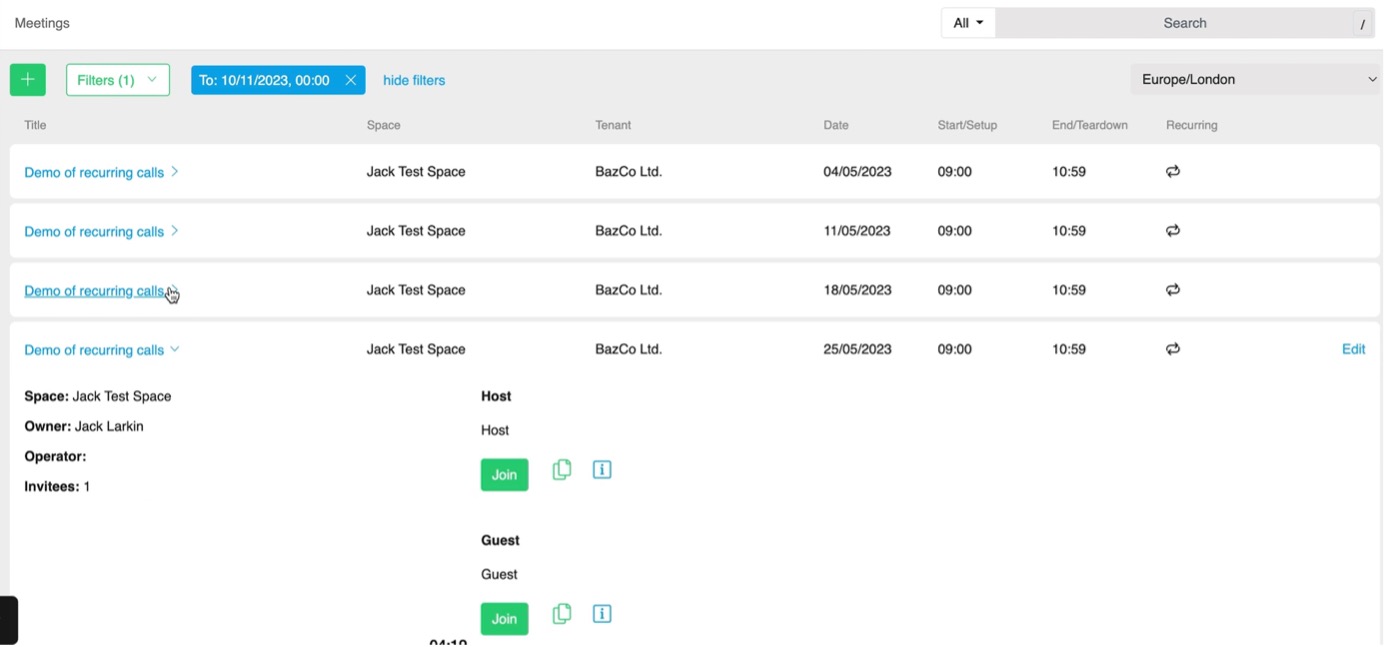This screenshot has height=647, width=1387.
Task: Expand the 04/05/2023 meeting row chevron
Action: pos(174,172)
